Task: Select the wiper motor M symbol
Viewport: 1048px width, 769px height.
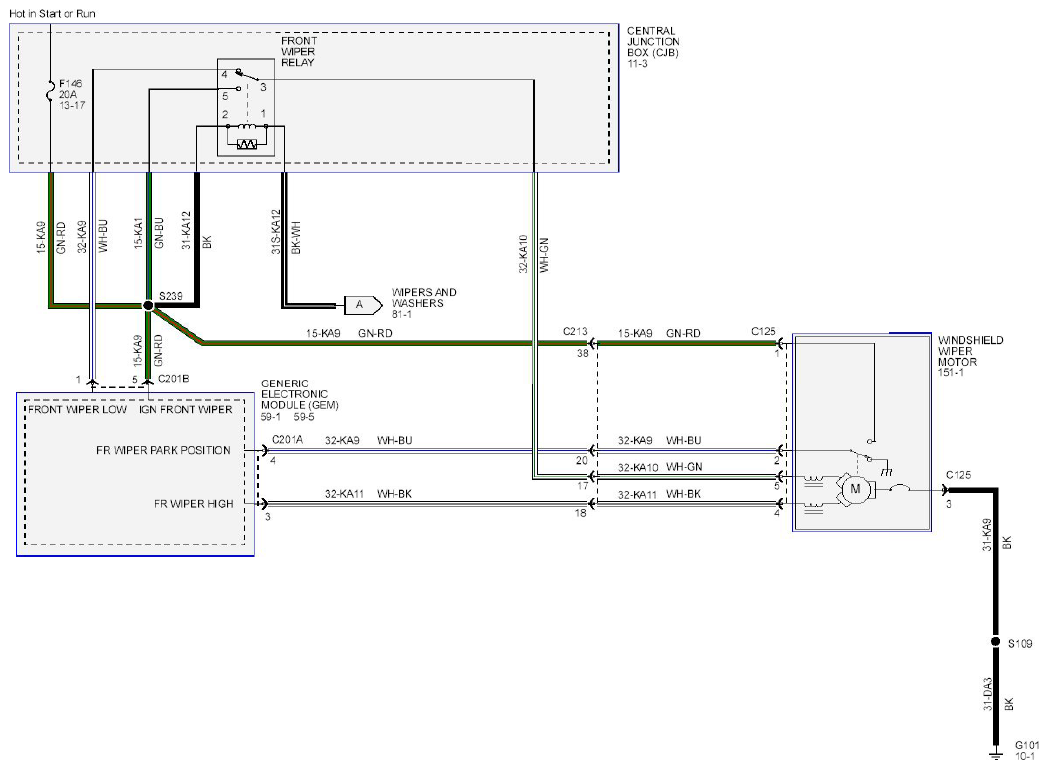Action: [x=855, y=489]
